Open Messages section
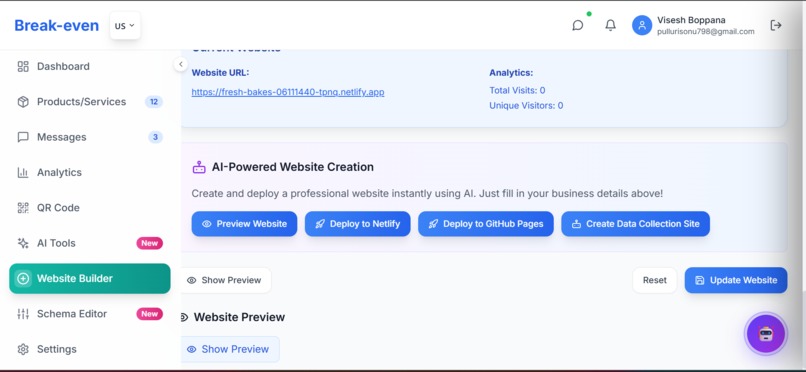806x372 pixels. 90,137
